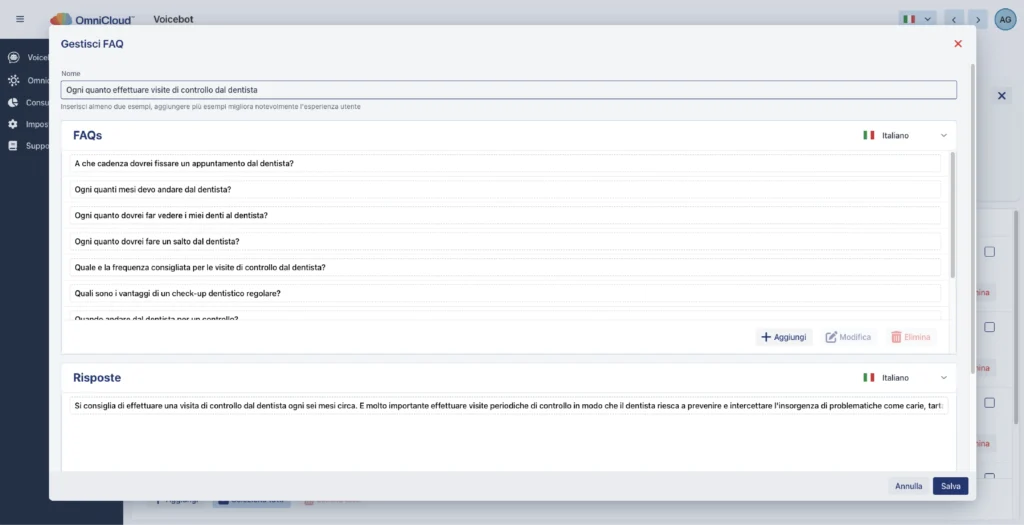Click the OmniCloud logo in the header
1024x525 pixels.
[x=92, y=19]
